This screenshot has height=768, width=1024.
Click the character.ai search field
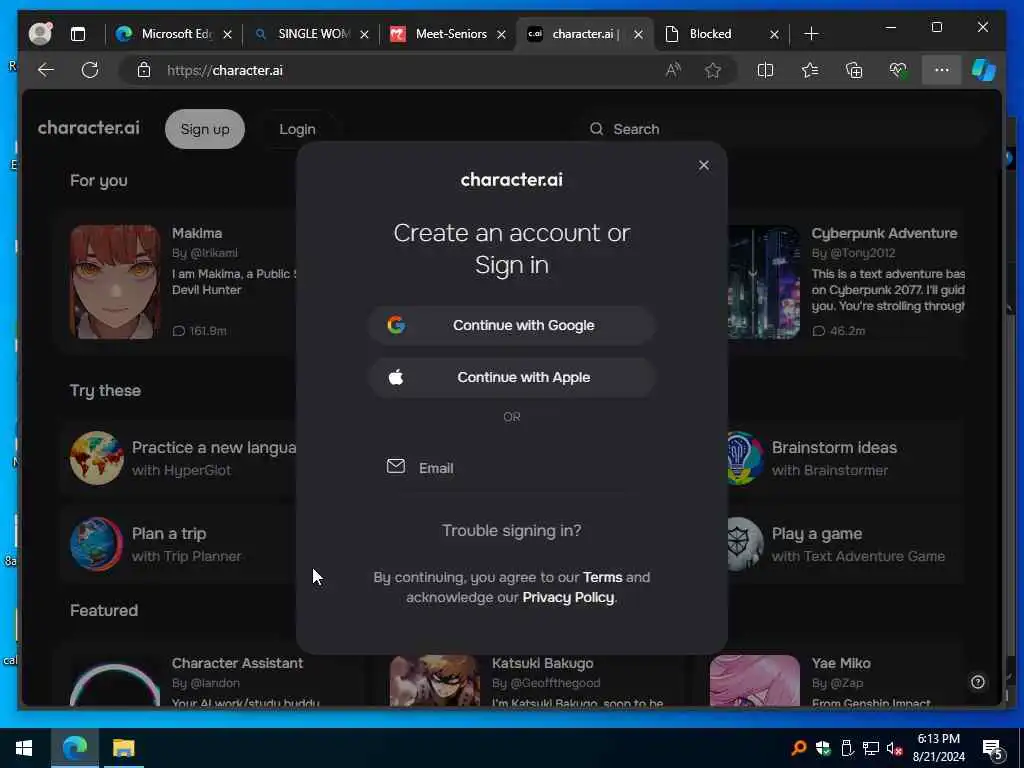coord(784,129)
